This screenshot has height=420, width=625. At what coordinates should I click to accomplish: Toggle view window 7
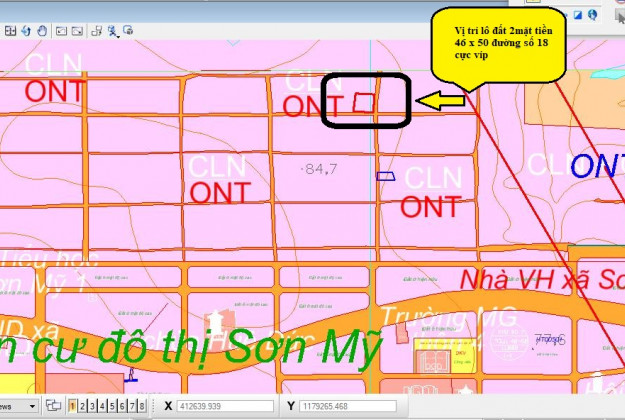(x=132, y=406)
